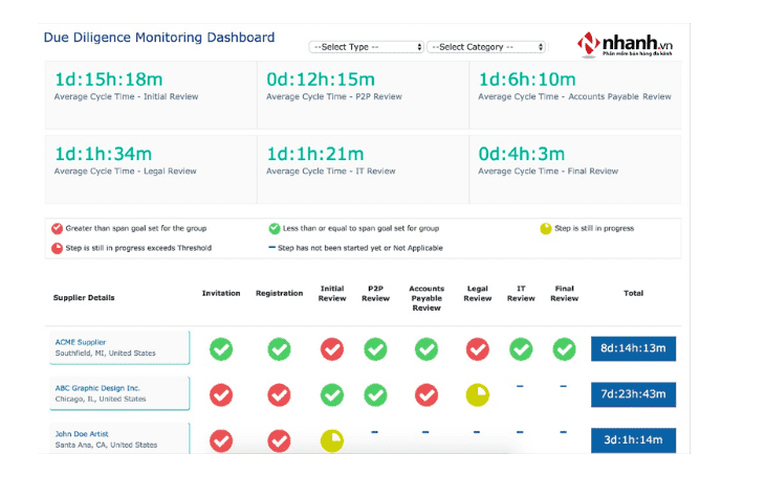Viewport: 765px width, 478px height.
Task: Click the red check legend icon for 'Greater than span goal'
Action: pyautogui.click(x=57, y=228)
